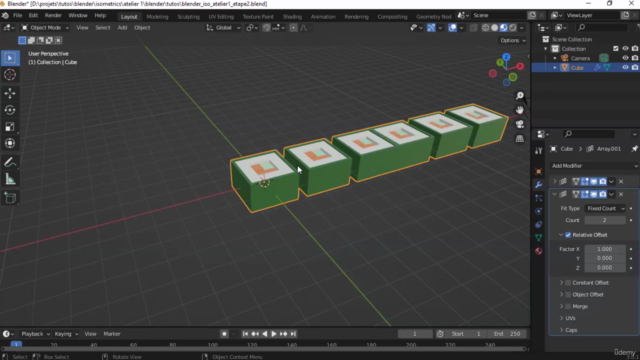Jump to timeline start frame
The height and width of the screenshot is (360, 640).
[245, 334]
